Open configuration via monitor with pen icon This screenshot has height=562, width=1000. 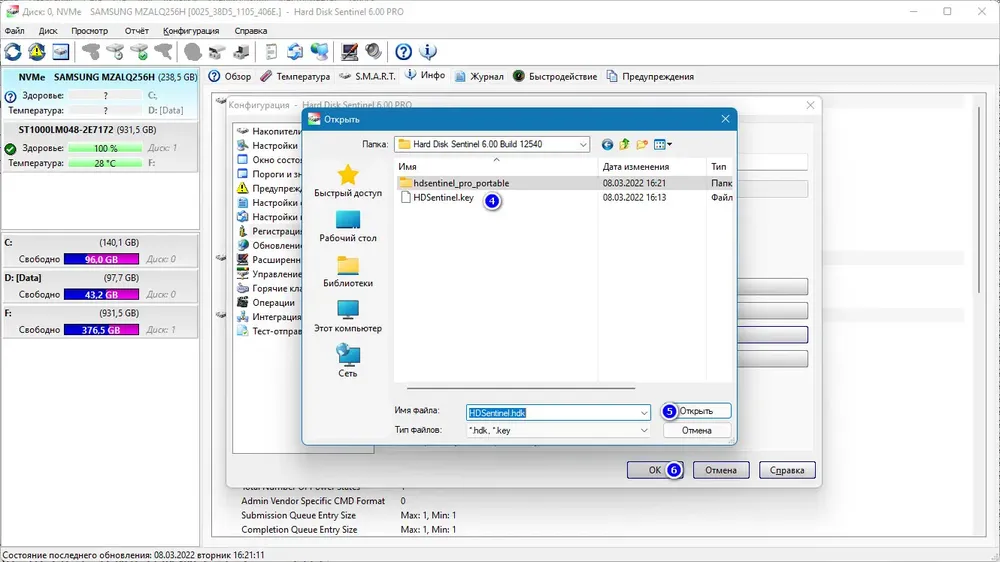click(349, 52)
